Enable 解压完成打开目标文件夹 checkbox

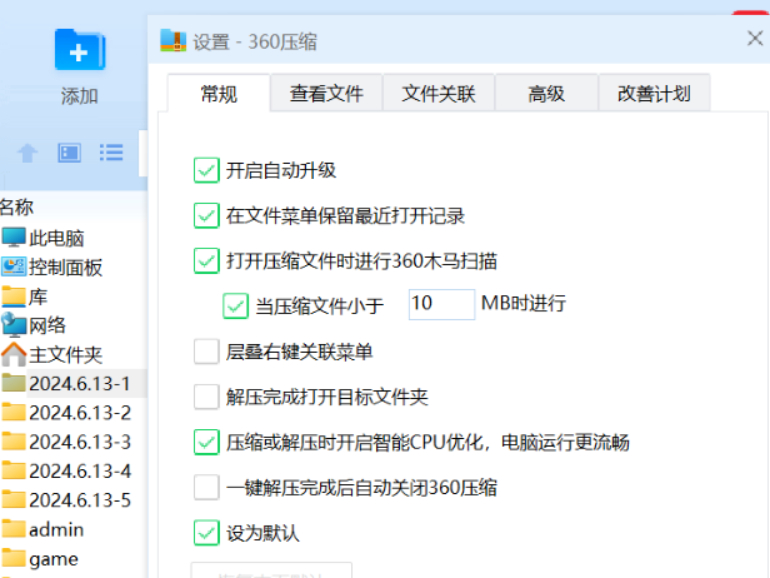point(206,397)
